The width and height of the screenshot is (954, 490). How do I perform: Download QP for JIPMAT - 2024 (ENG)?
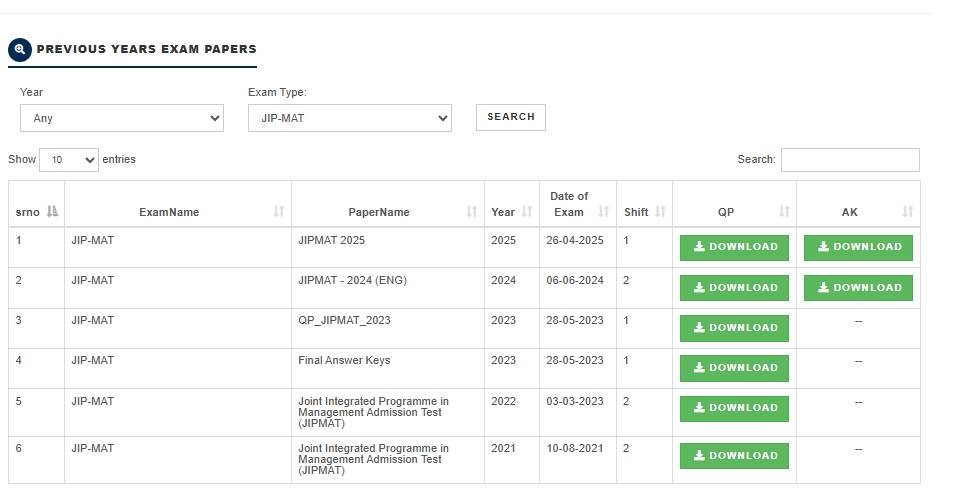(734, 288)
